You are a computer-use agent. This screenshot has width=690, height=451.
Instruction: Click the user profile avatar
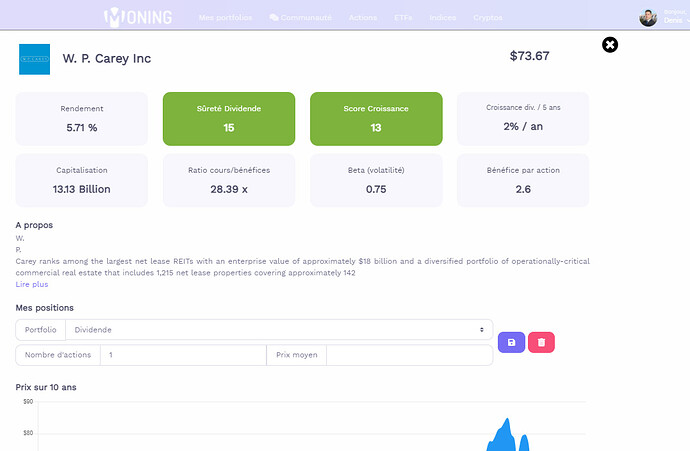tap(648, 18)
